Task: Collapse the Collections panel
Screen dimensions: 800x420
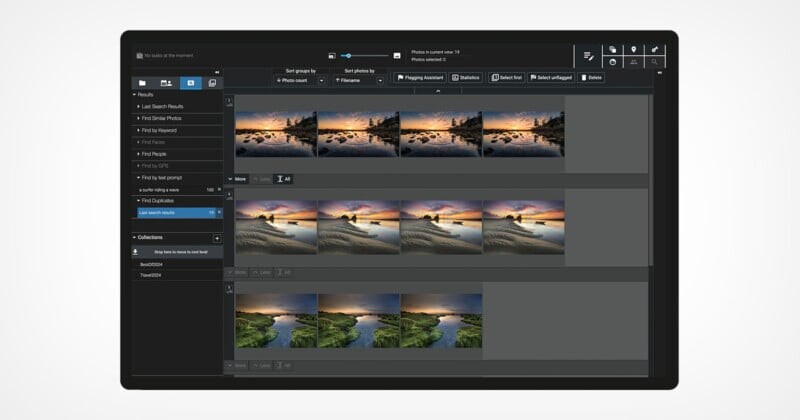Action: (x=134, y=237)
